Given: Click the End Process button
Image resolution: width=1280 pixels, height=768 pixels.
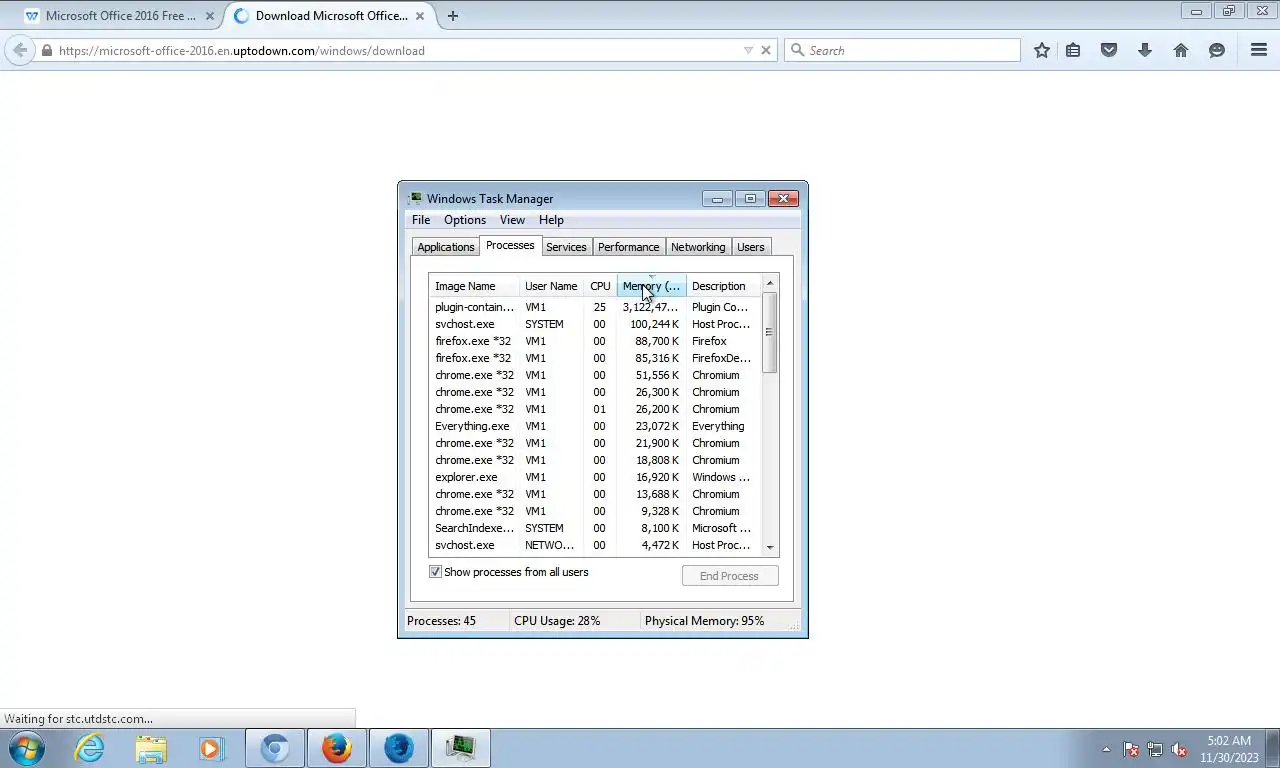Looking at the screenshot, I should pos(730,576).
